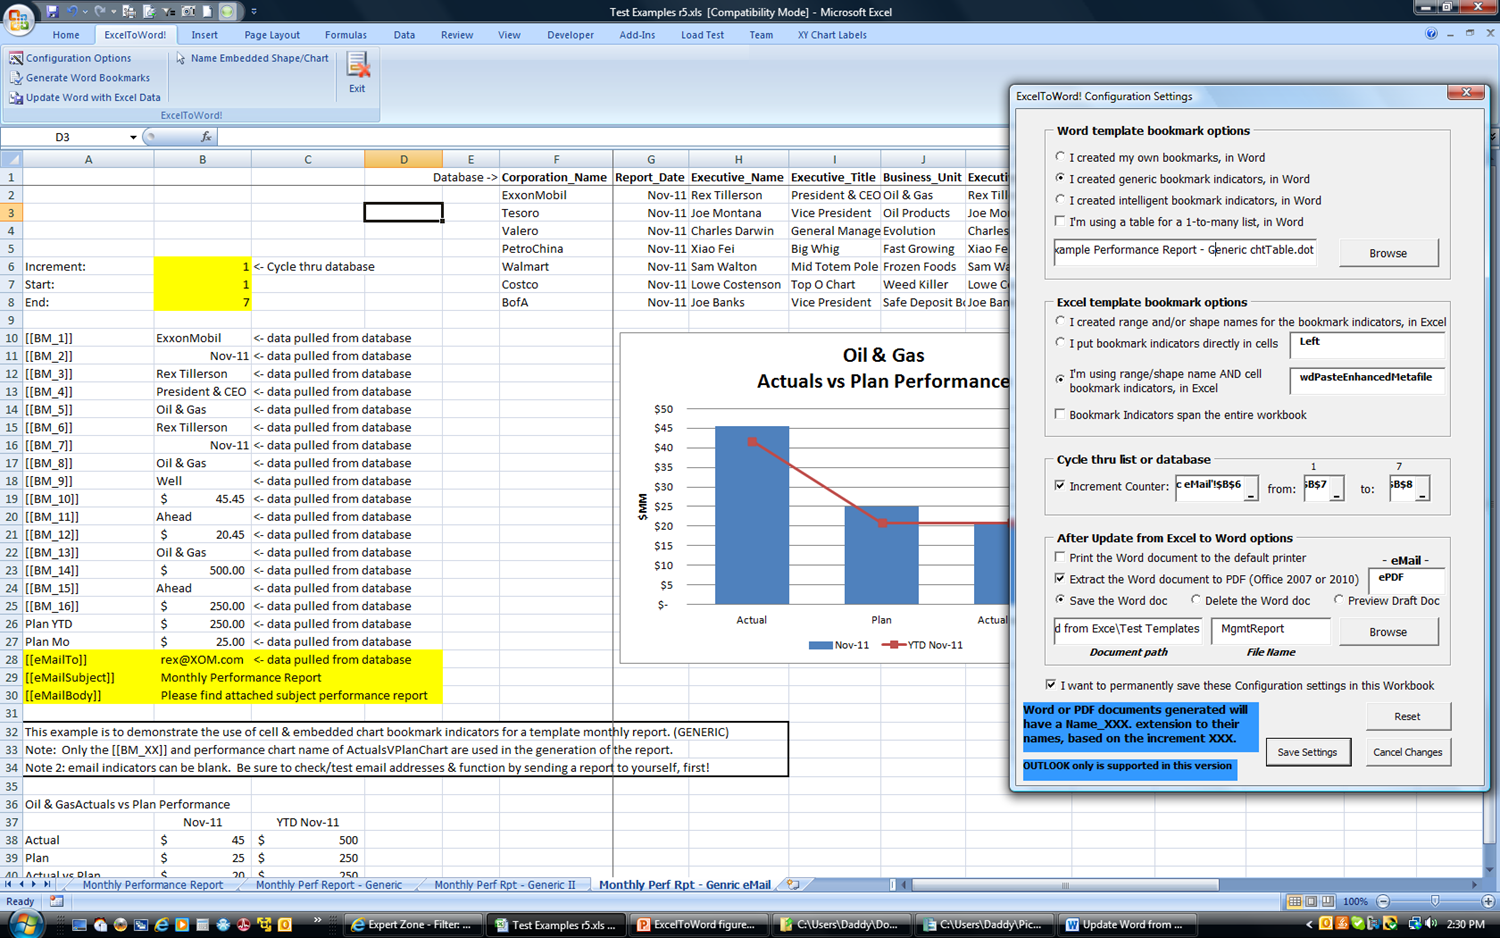The height and width of the screenshot is (938, 1500).
Task: Switch to Page Break Preview icon
Action: click(1328, 901)
